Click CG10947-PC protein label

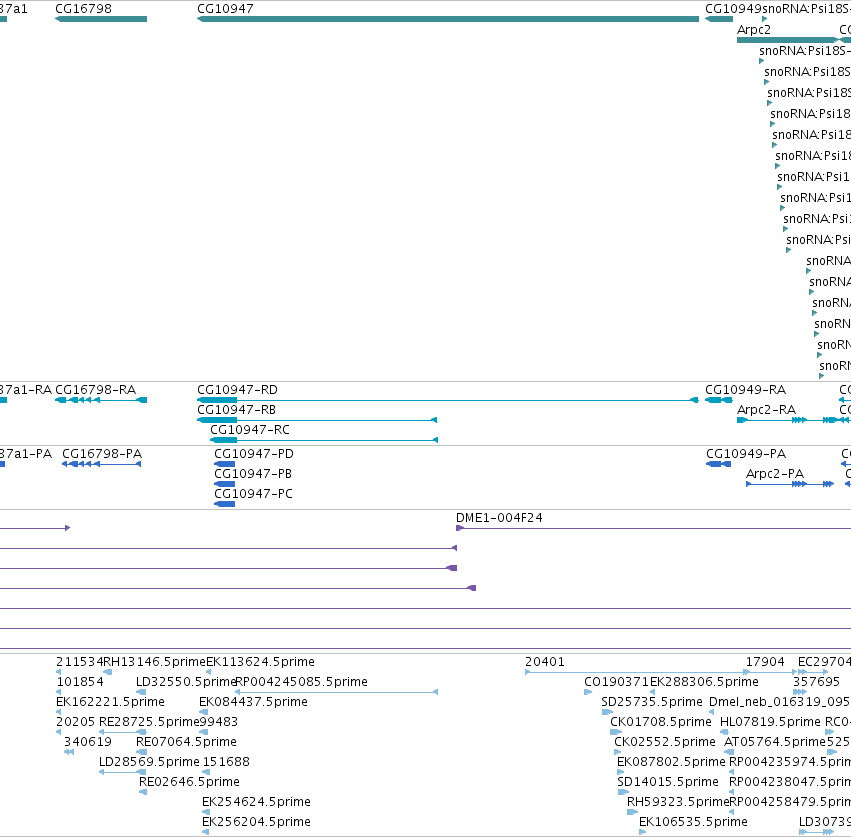(x=253, y=494)
